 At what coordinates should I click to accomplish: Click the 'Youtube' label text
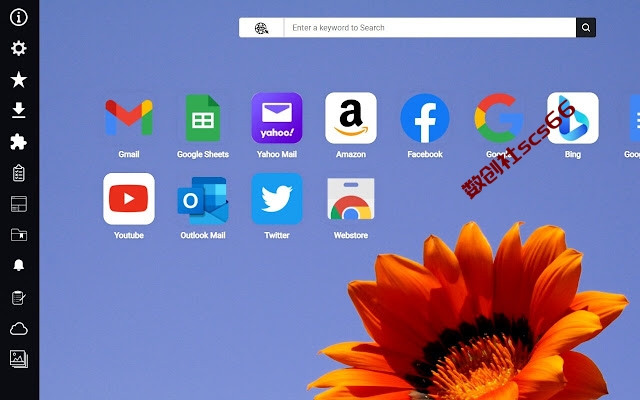pos(129,235)
